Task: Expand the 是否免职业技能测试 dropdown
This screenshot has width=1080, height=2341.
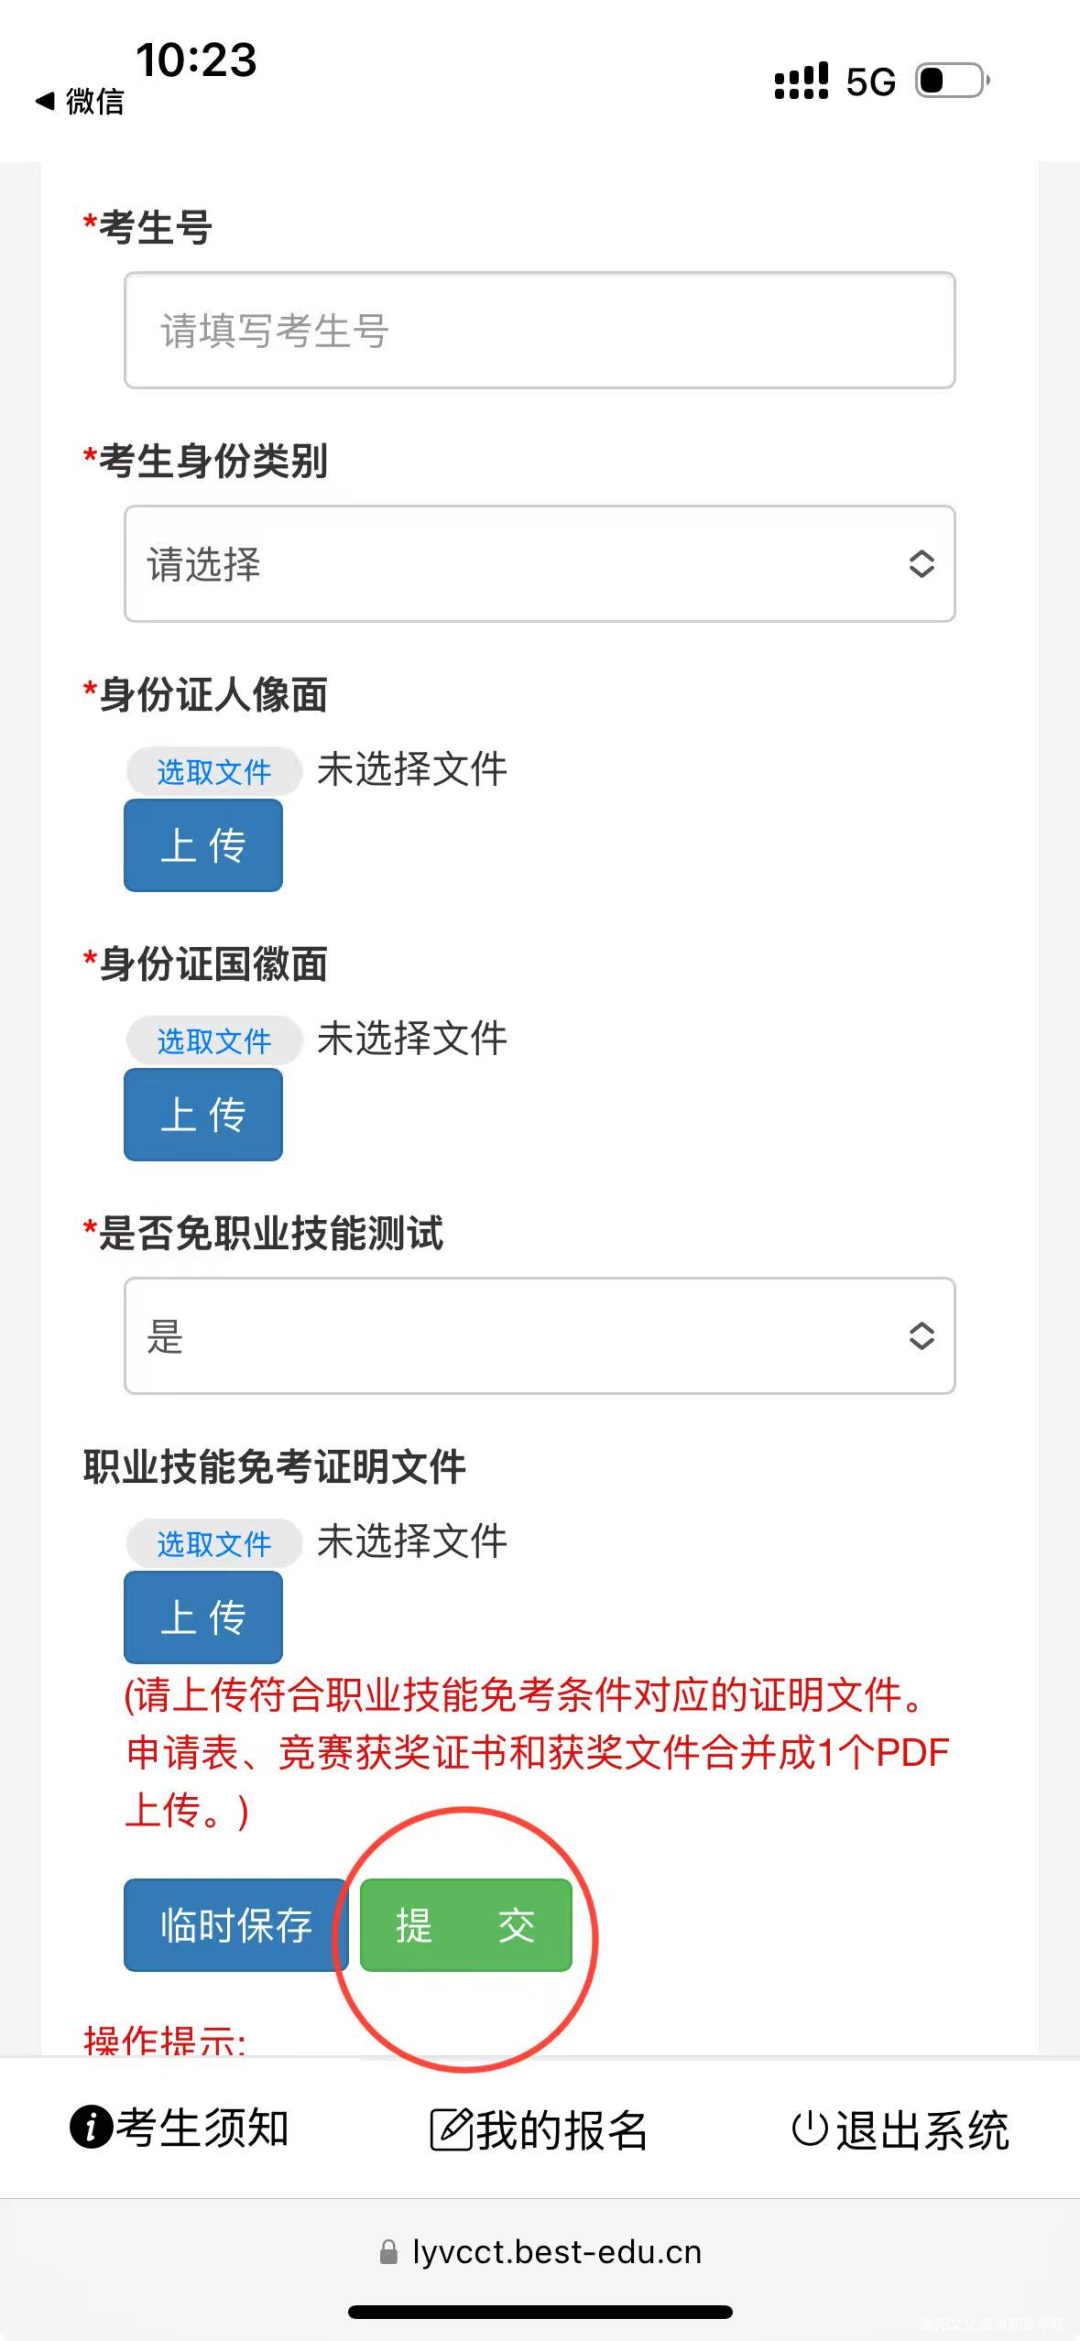Action: click(x=540, y=1336)
